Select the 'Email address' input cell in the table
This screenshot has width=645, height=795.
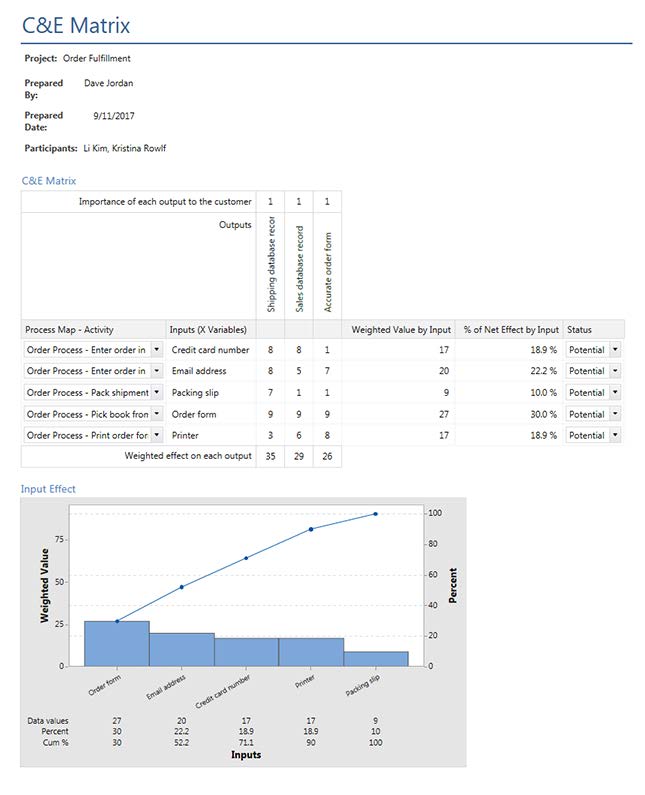pyautogui.click(x=200, y=371)
